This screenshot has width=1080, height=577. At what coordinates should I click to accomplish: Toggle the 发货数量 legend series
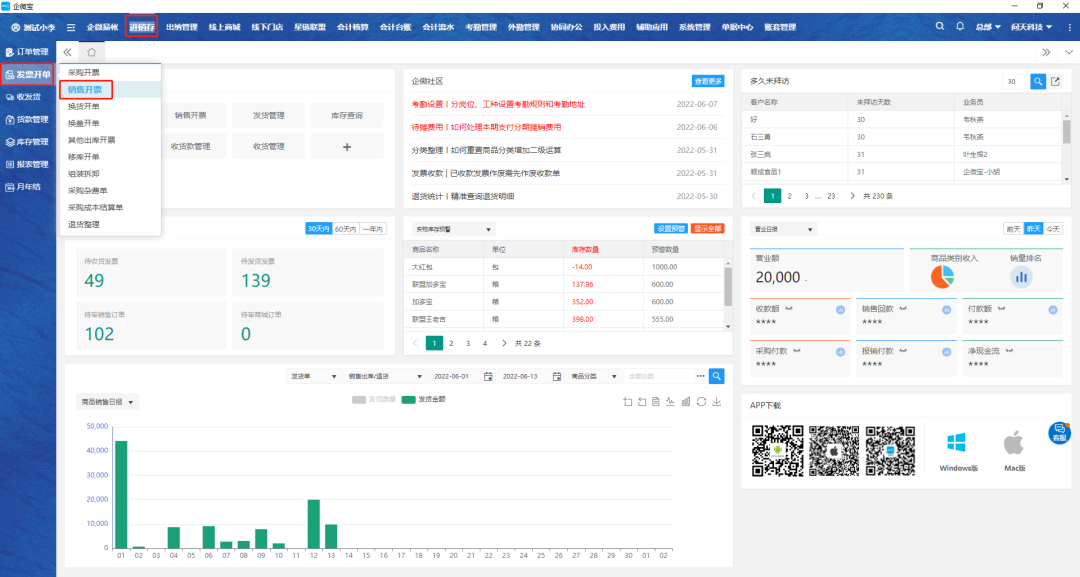click(374, 399)
